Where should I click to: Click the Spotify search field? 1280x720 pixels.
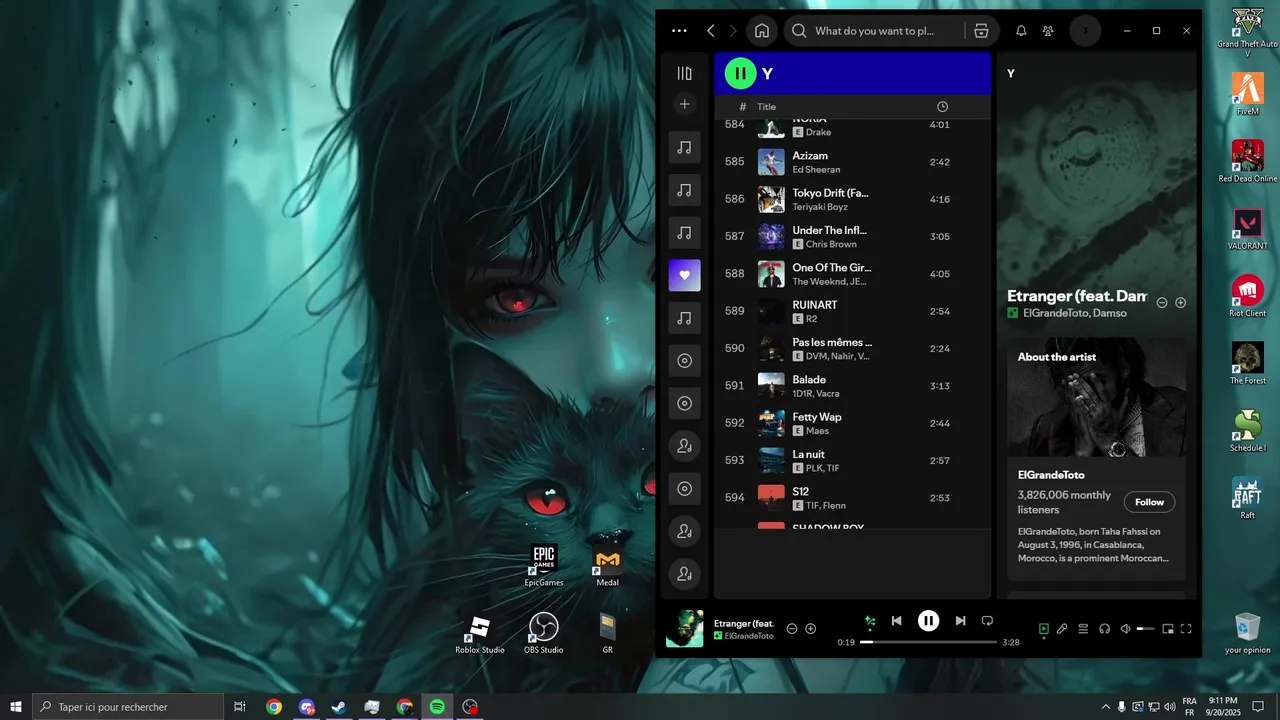coord(875,31)
